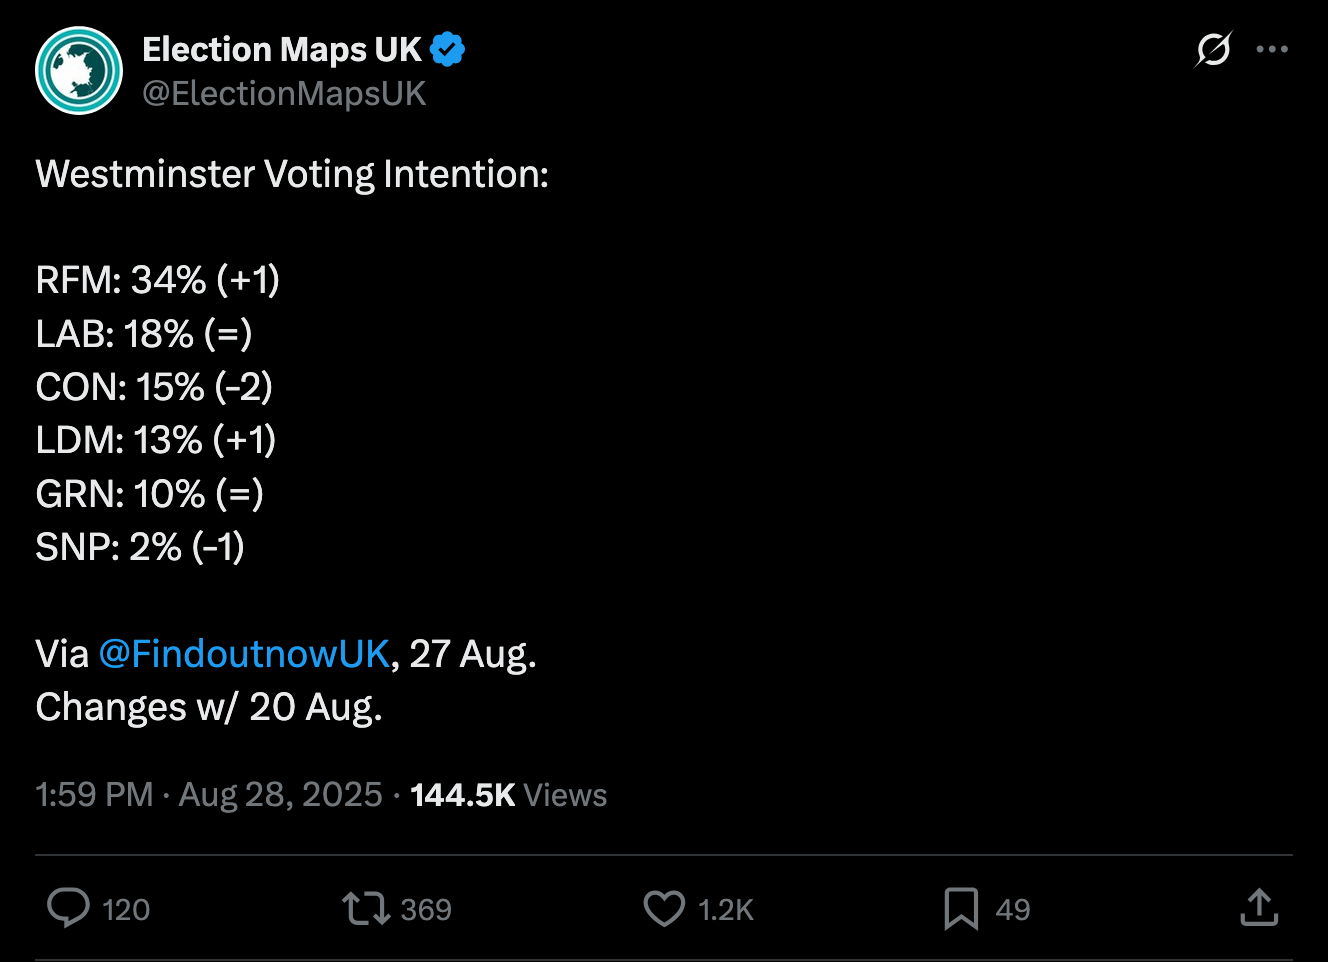The width and height of the screenshot is (1328, 962).
Task: Click the Westminster Voting Intention text
Action: click(292, 174)
